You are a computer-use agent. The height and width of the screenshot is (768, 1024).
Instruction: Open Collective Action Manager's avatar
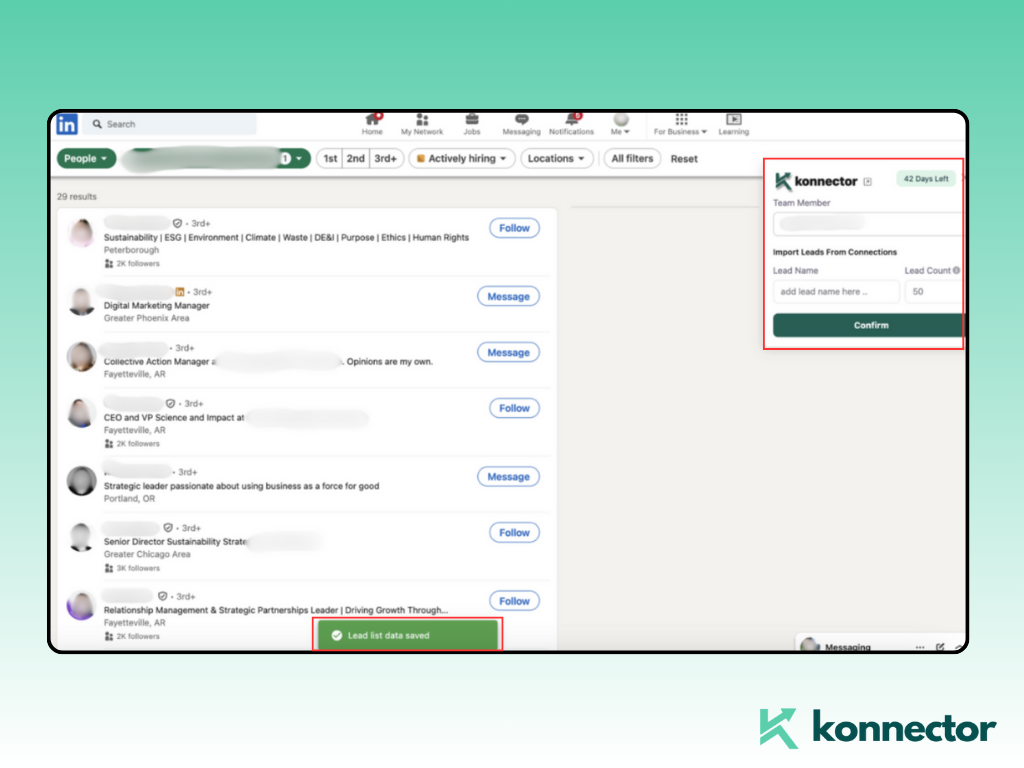(82, 357)
